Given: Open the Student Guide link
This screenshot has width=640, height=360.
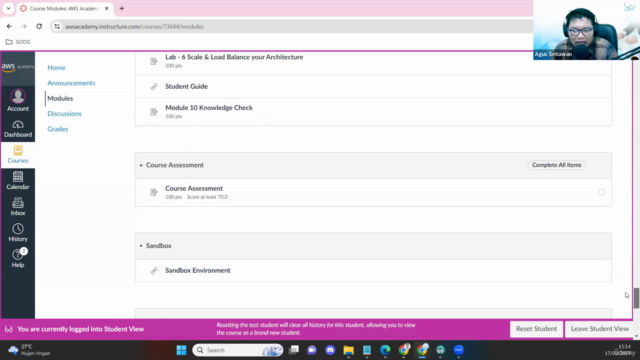Looking at the screenshot, I should click(x=187, y=87).
